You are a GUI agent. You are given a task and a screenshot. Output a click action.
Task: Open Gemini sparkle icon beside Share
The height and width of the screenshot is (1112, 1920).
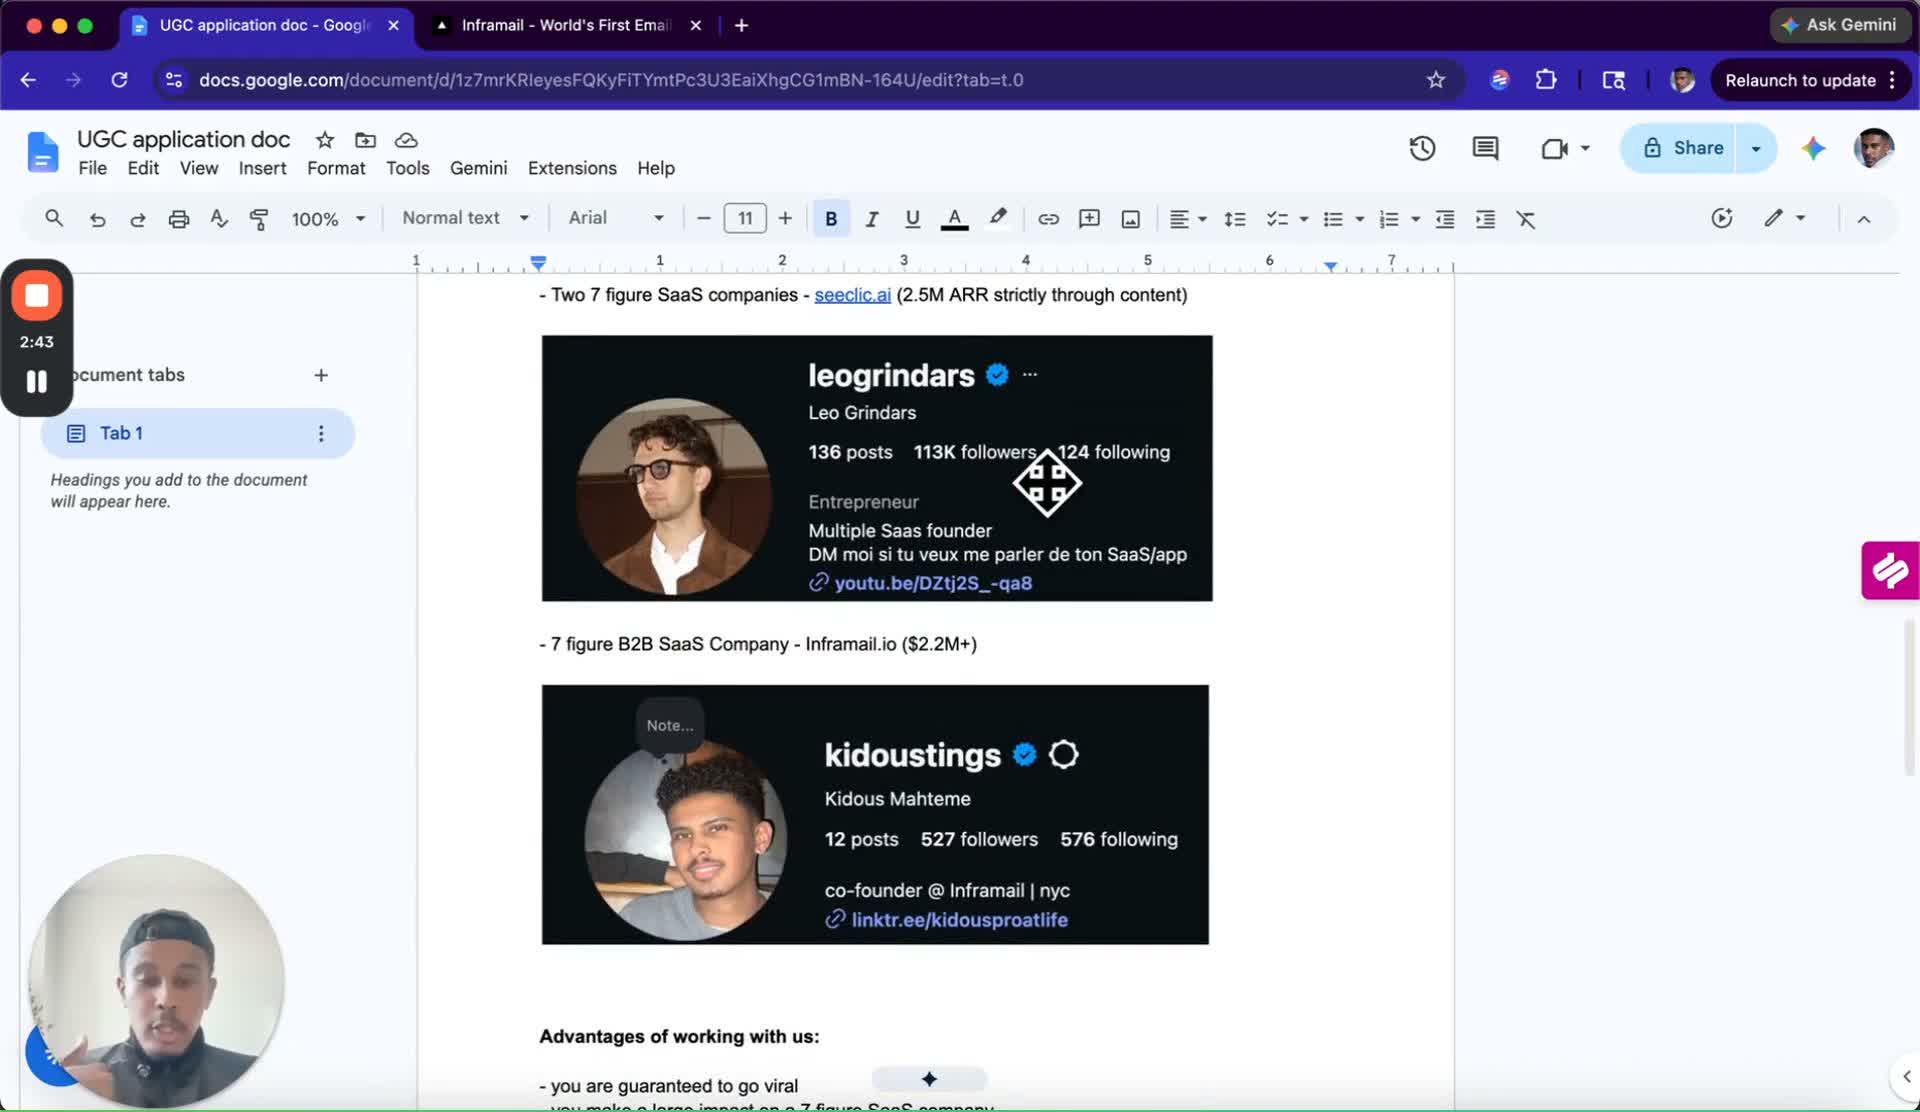(x=1813, y=149)
